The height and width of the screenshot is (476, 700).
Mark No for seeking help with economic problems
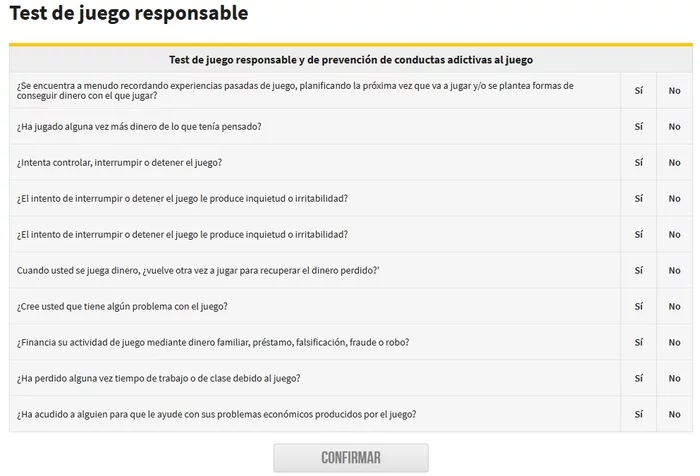click(674, 415)
